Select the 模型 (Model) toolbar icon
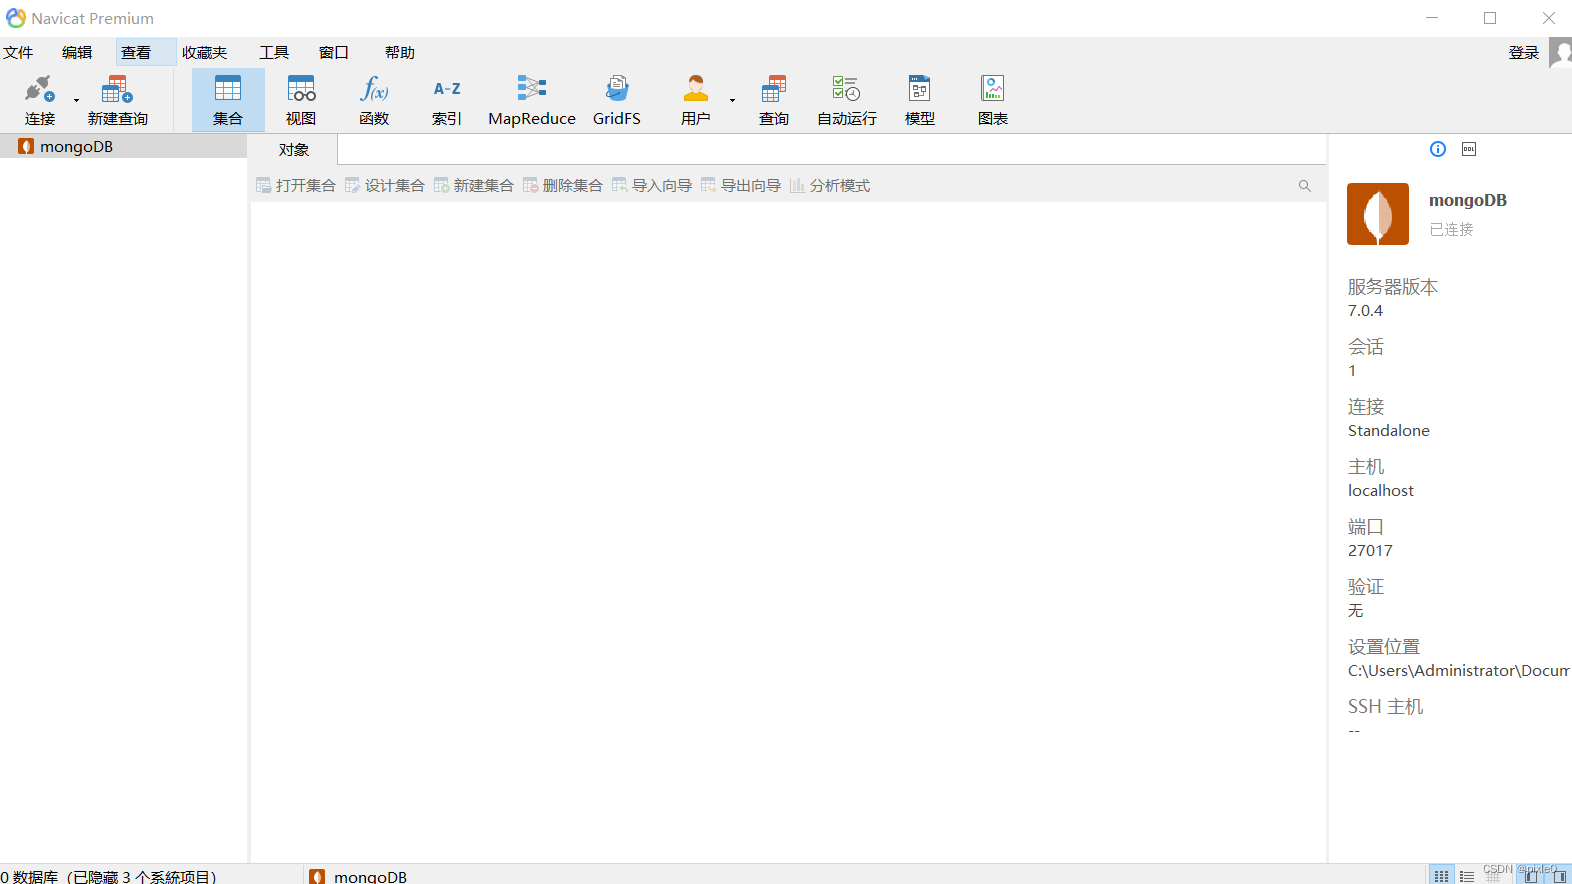 pos(920,100)
